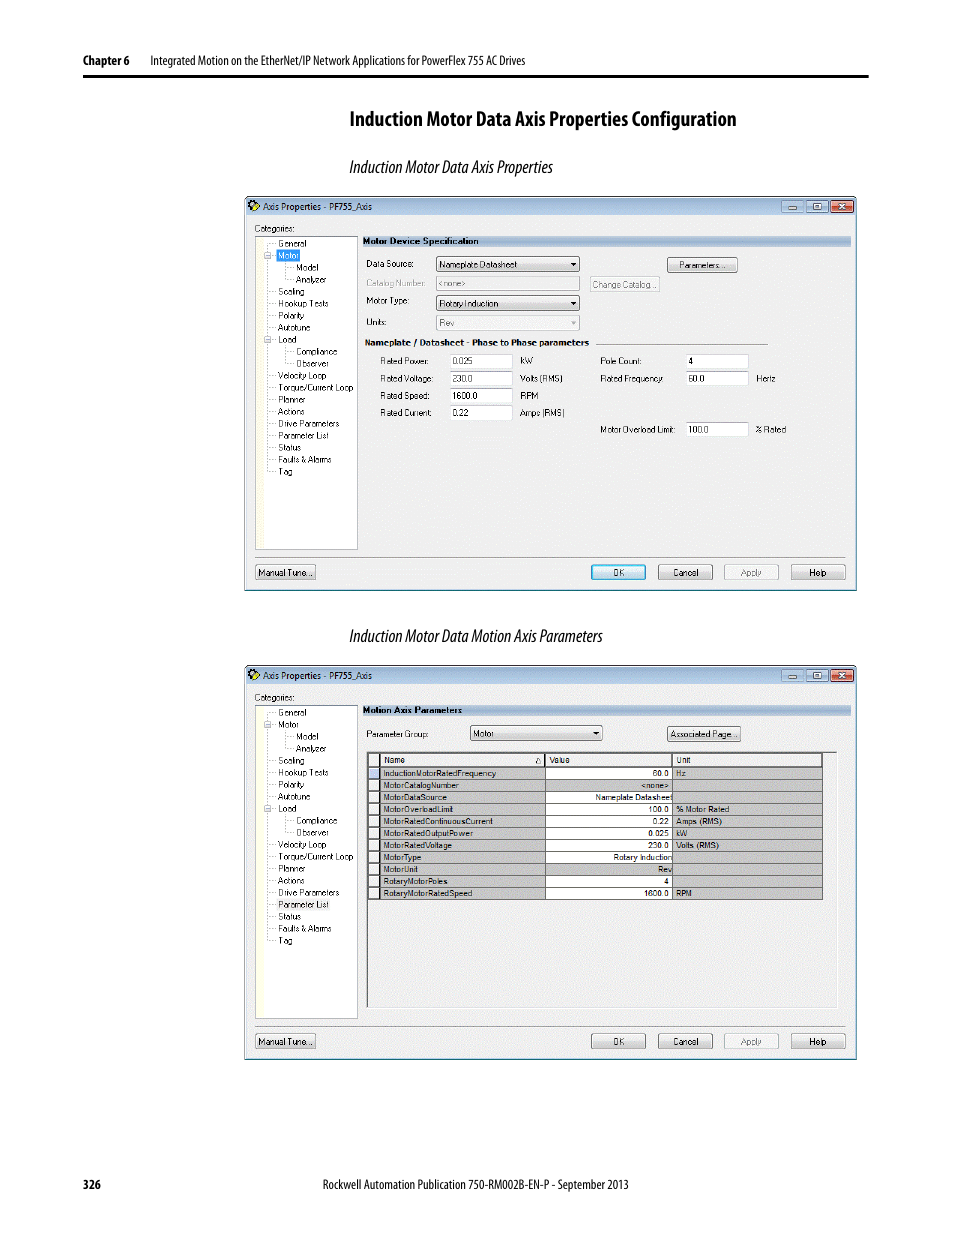Click the Rated Frequency input field
Screen dimensions: 954x1235
[x=717, y=379]
